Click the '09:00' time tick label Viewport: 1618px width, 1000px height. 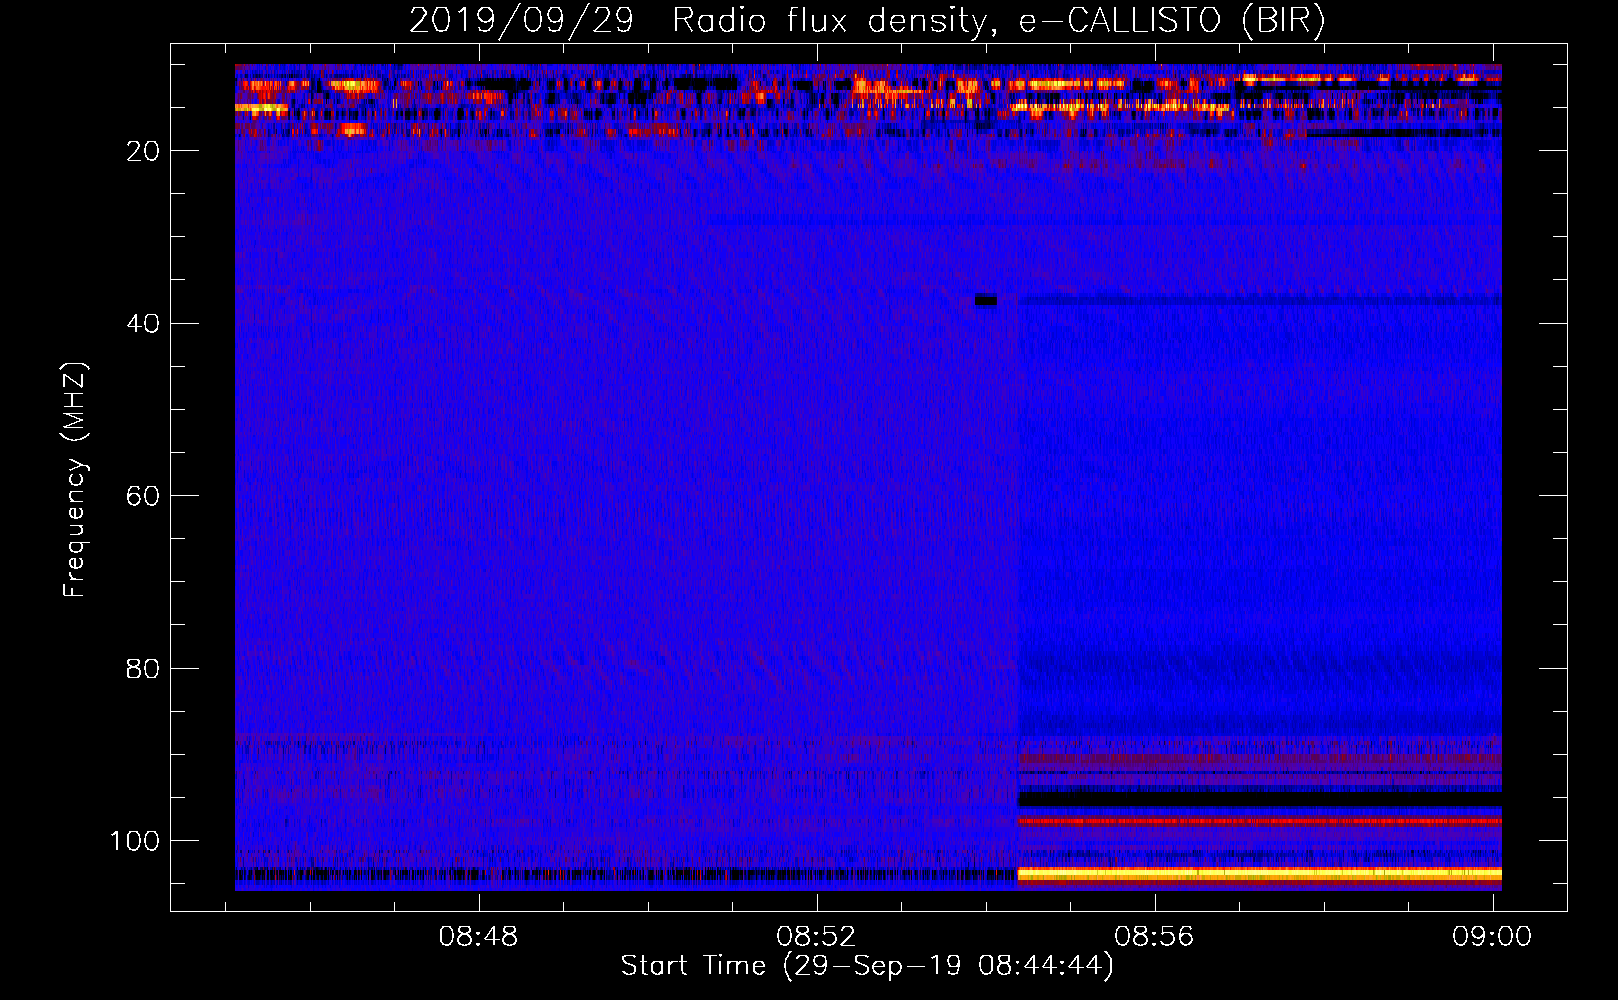[1492, 936]
